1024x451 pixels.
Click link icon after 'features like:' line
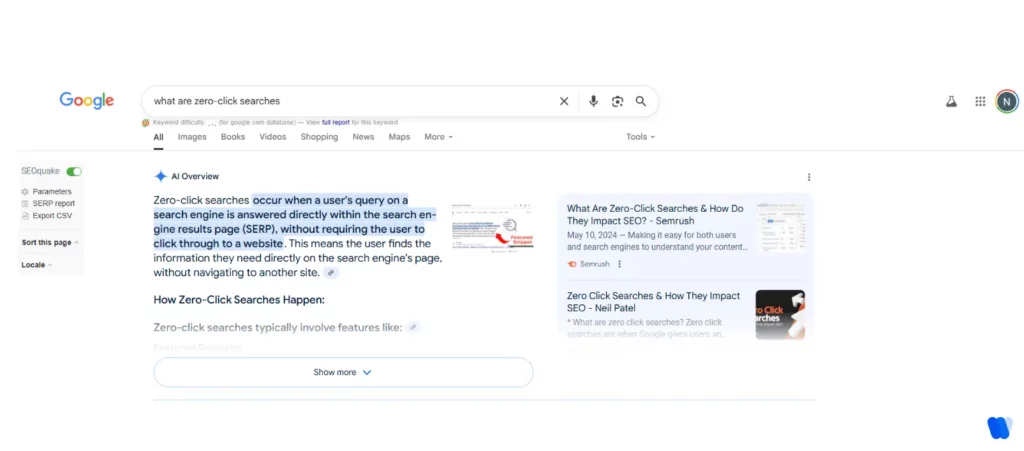(413, 327)
